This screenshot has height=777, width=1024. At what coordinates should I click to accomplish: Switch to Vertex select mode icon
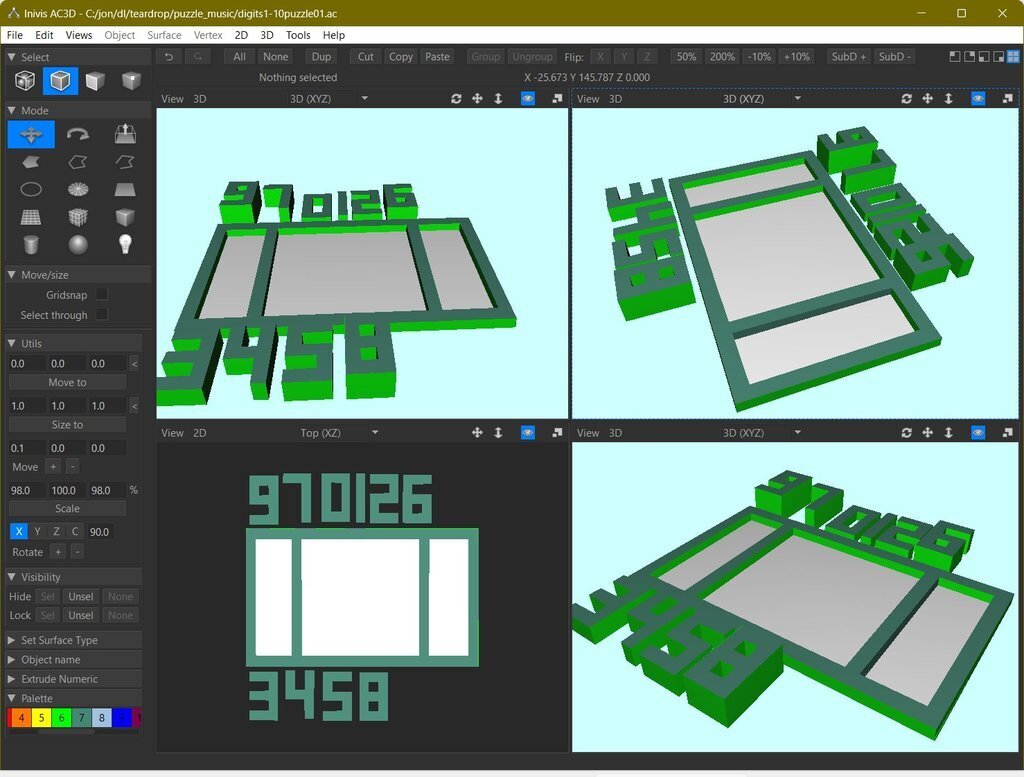(130, 81)
